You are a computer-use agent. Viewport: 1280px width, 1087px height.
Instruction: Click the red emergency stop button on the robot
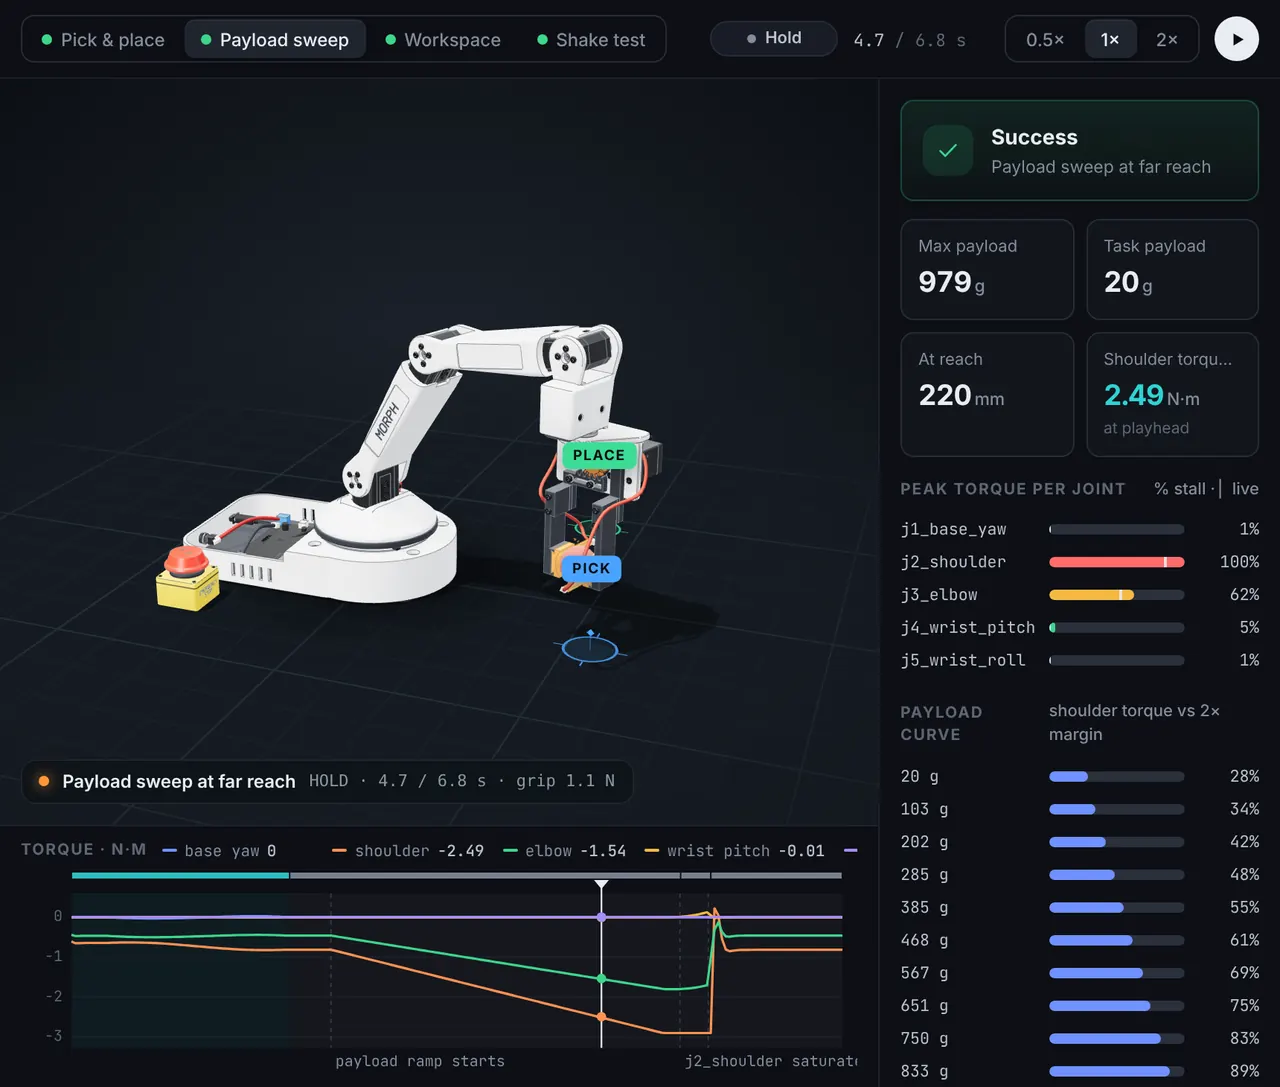(x=186, y=561)
